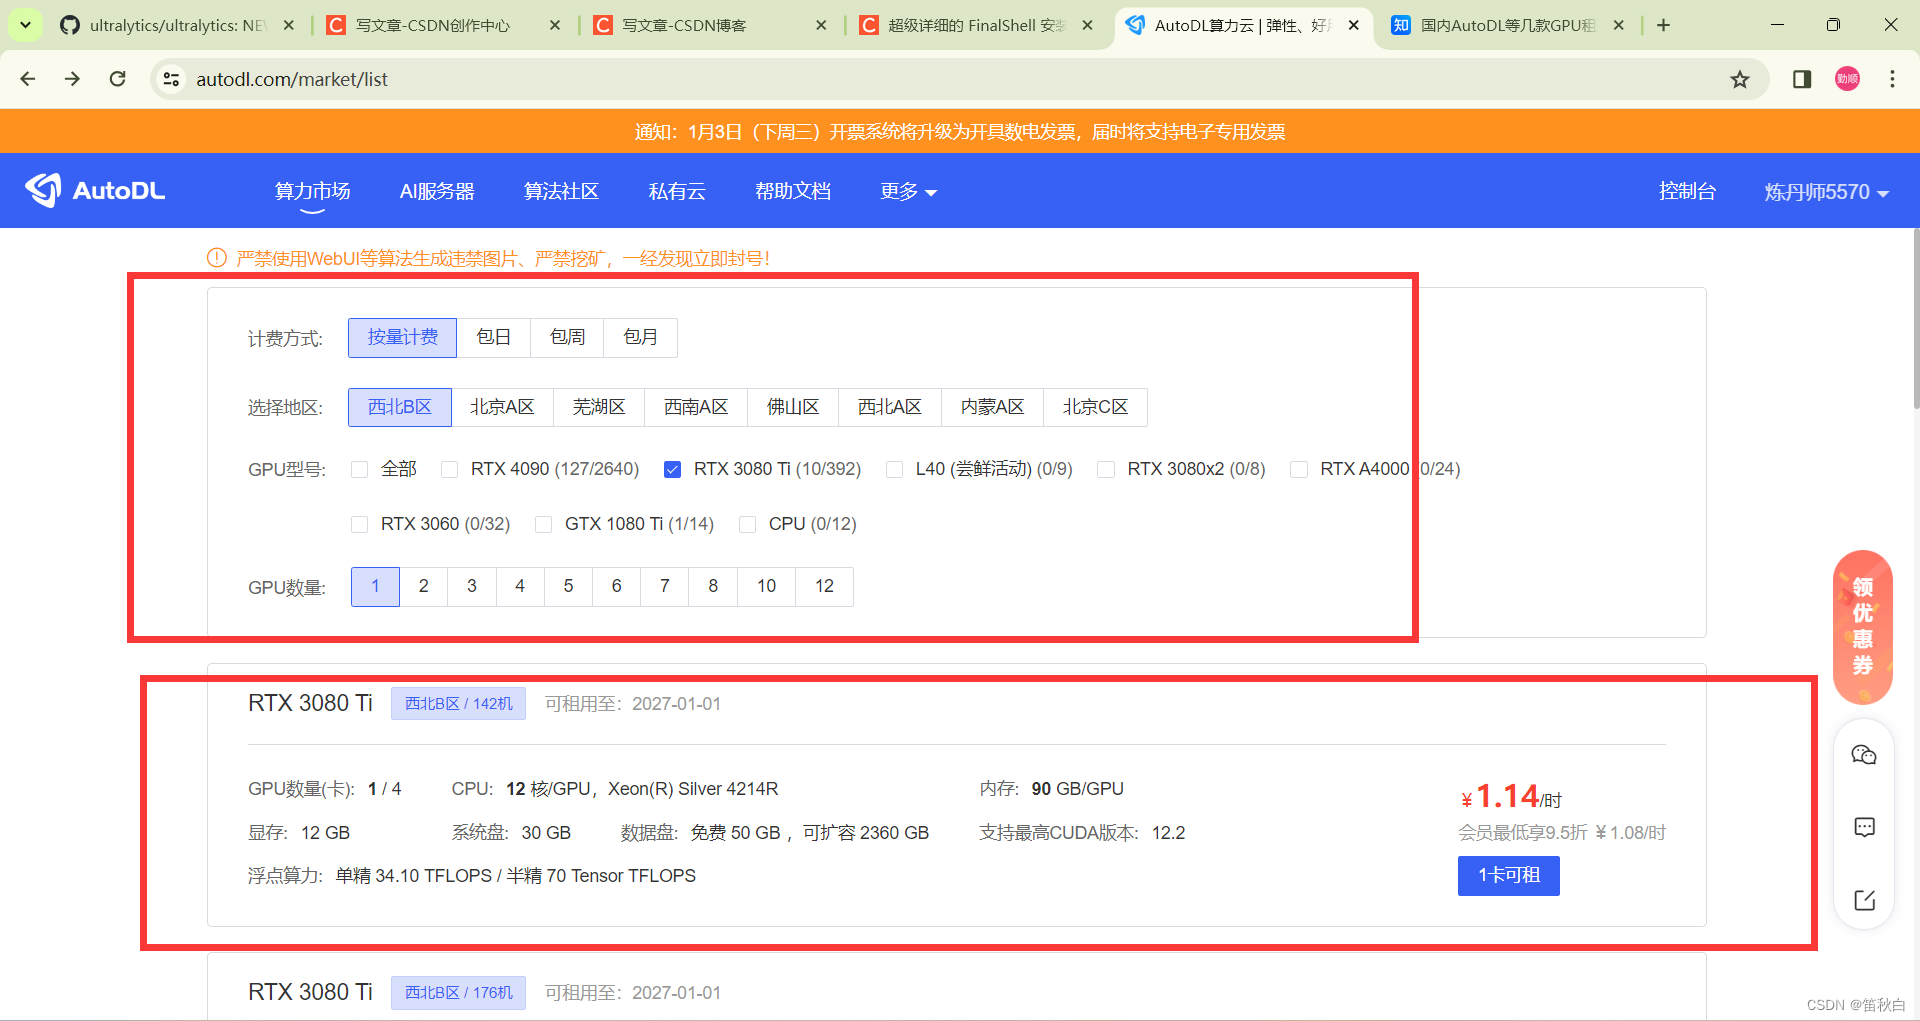
Task: Close the 写文章-CSDN博客 tab
Action: 821,25
